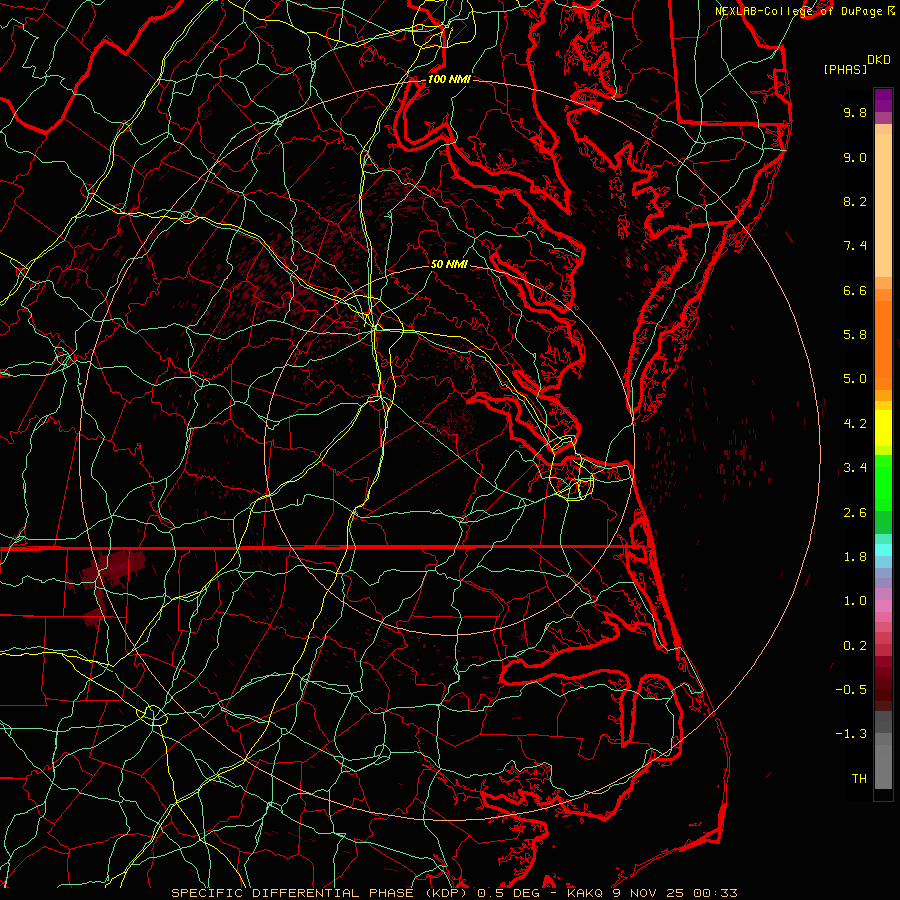
Task: Click the yellow band of the color bar
Action: [x=883, y=428]
